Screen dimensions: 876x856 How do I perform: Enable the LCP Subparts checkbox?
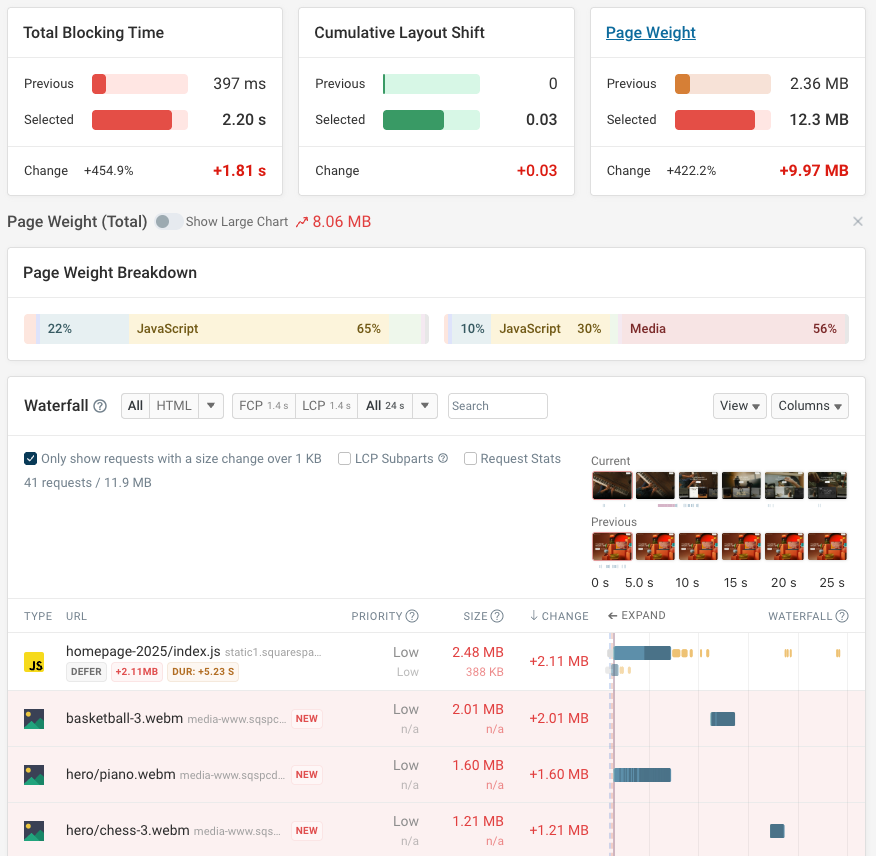click(344, 458)
